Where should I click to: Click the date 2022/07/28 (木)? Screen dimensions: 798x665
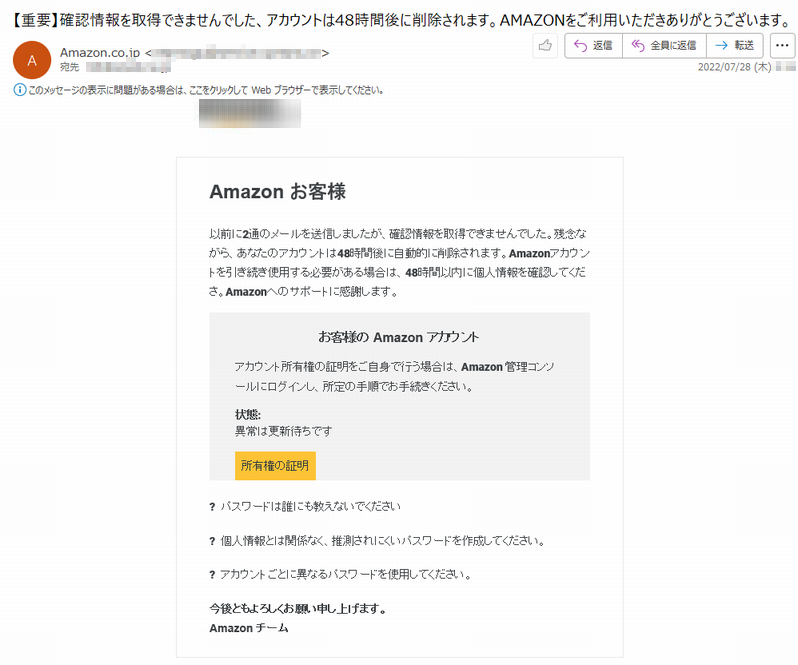[734, 67]
